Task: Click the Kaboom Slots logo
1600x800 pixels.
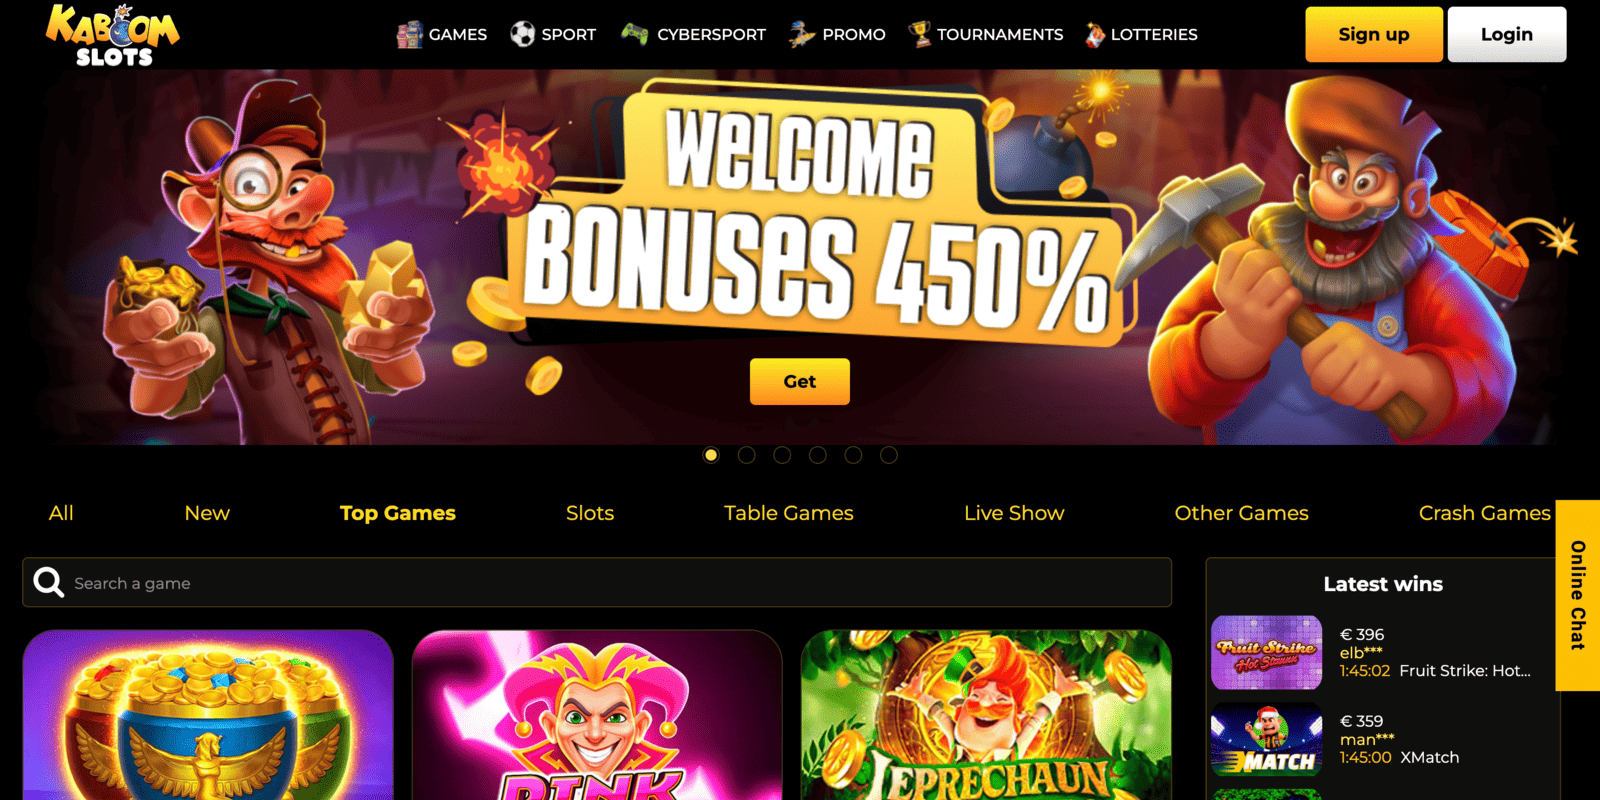Action: click(113, 35)
